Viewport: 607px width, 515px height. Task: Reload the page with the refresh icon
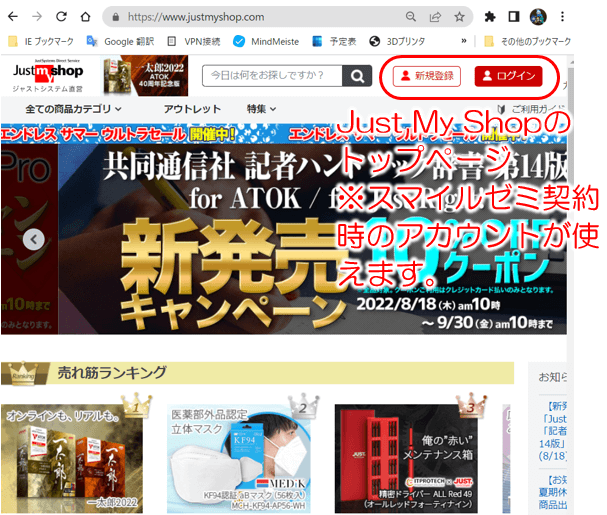click(61, 17)
